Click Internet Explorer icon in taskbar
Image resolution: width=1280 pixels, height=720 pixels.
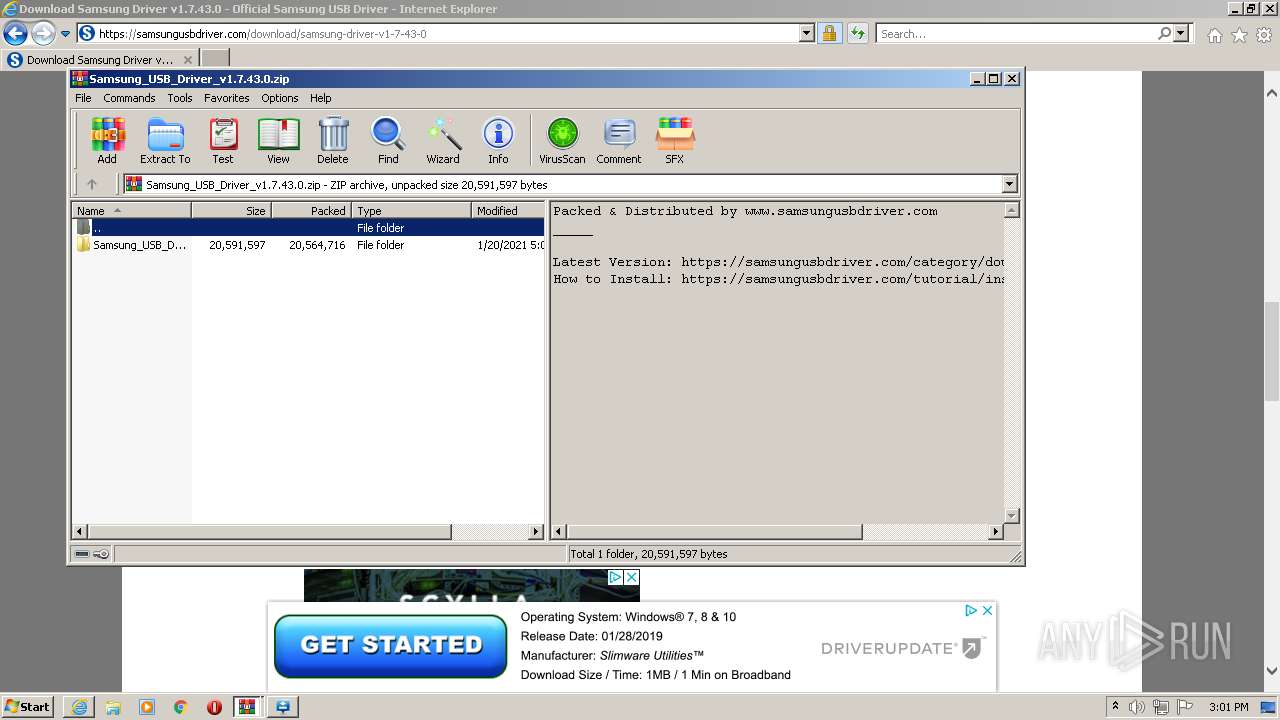[79, 707]
